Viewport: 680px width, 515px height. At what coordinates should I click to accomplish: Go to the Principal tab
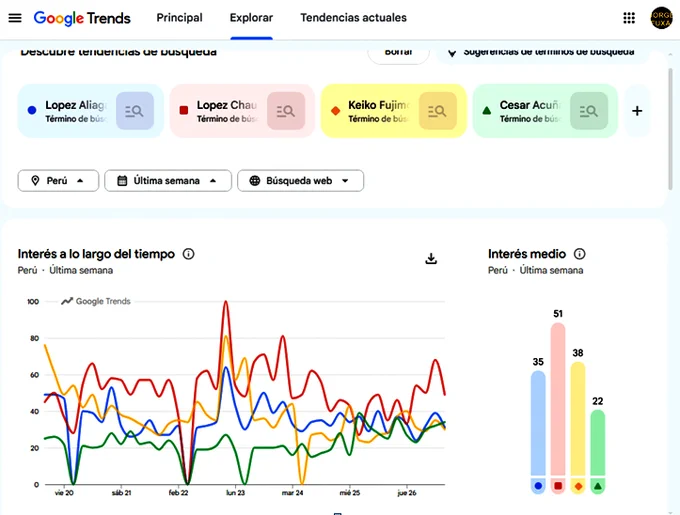pyautogui.click(x=179, y=18)
